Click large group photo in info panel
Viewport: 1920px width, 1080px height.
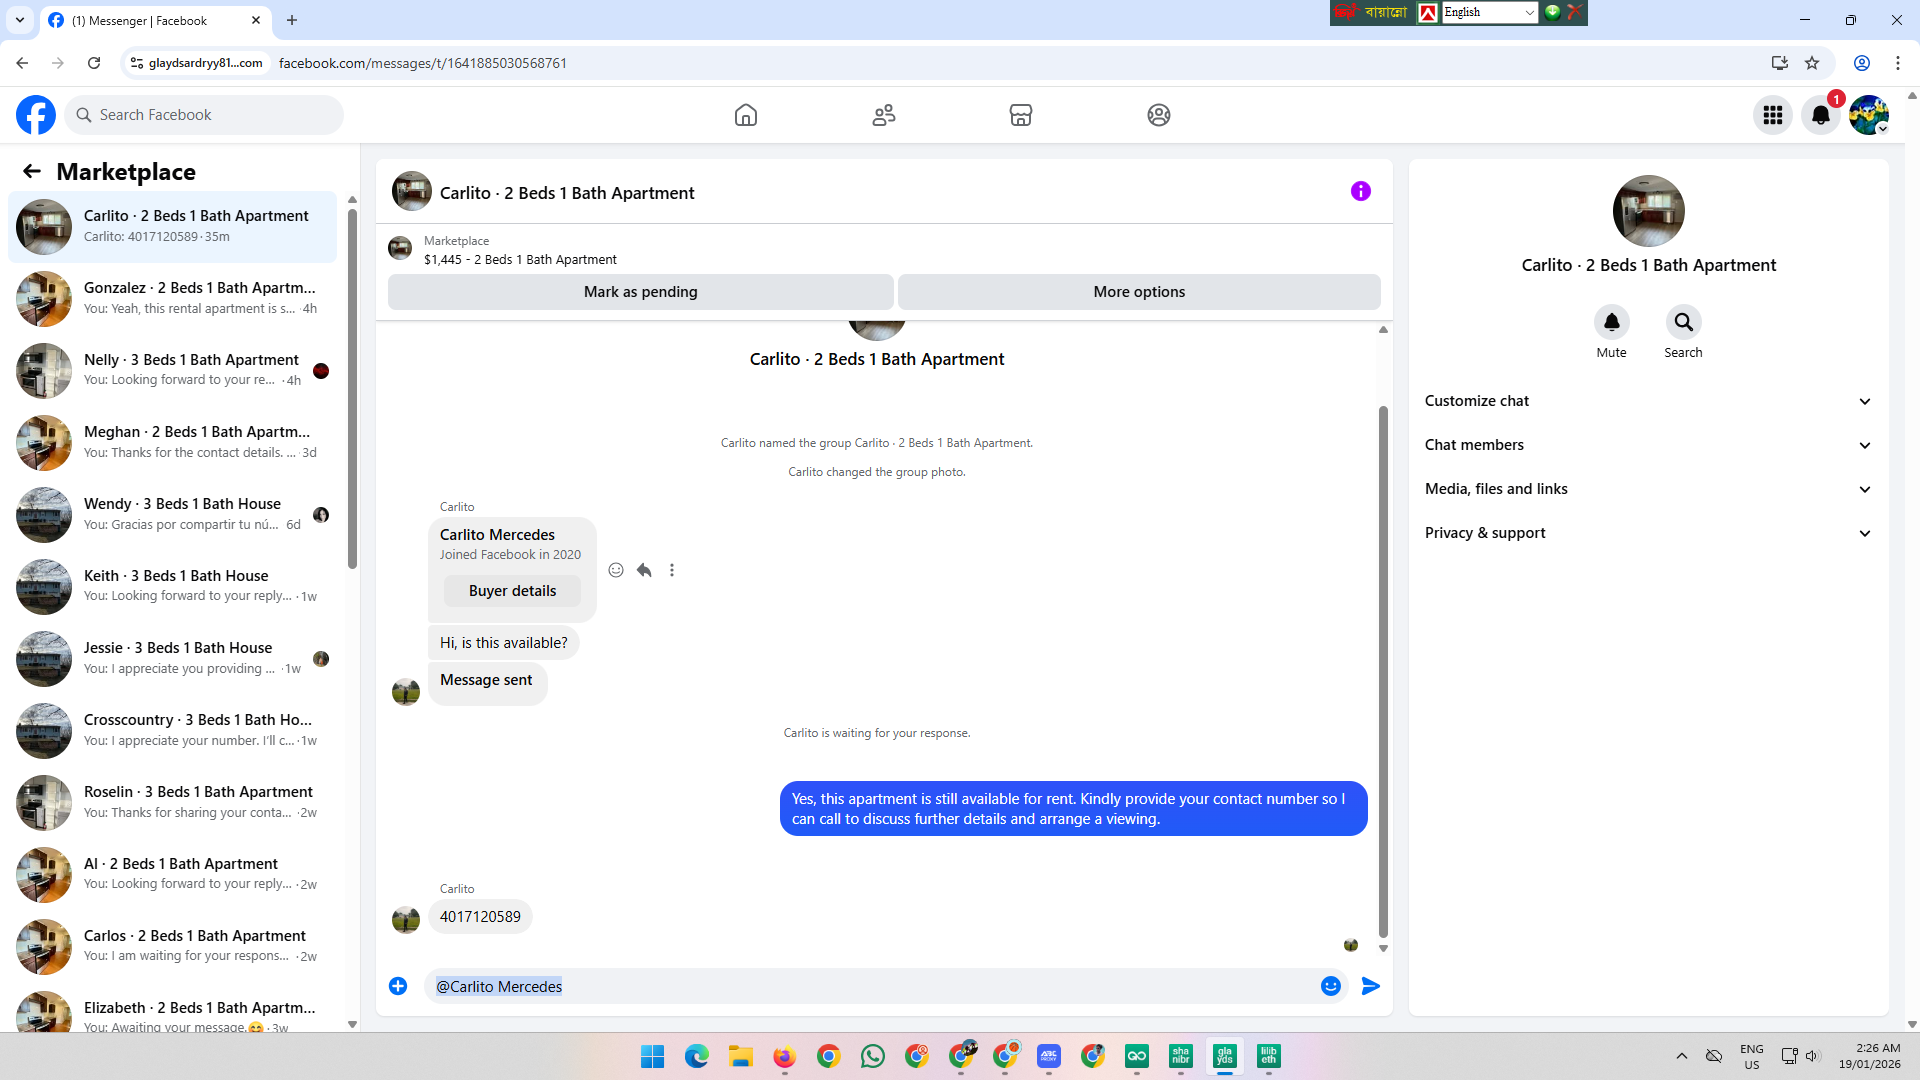pos(1649,211)
